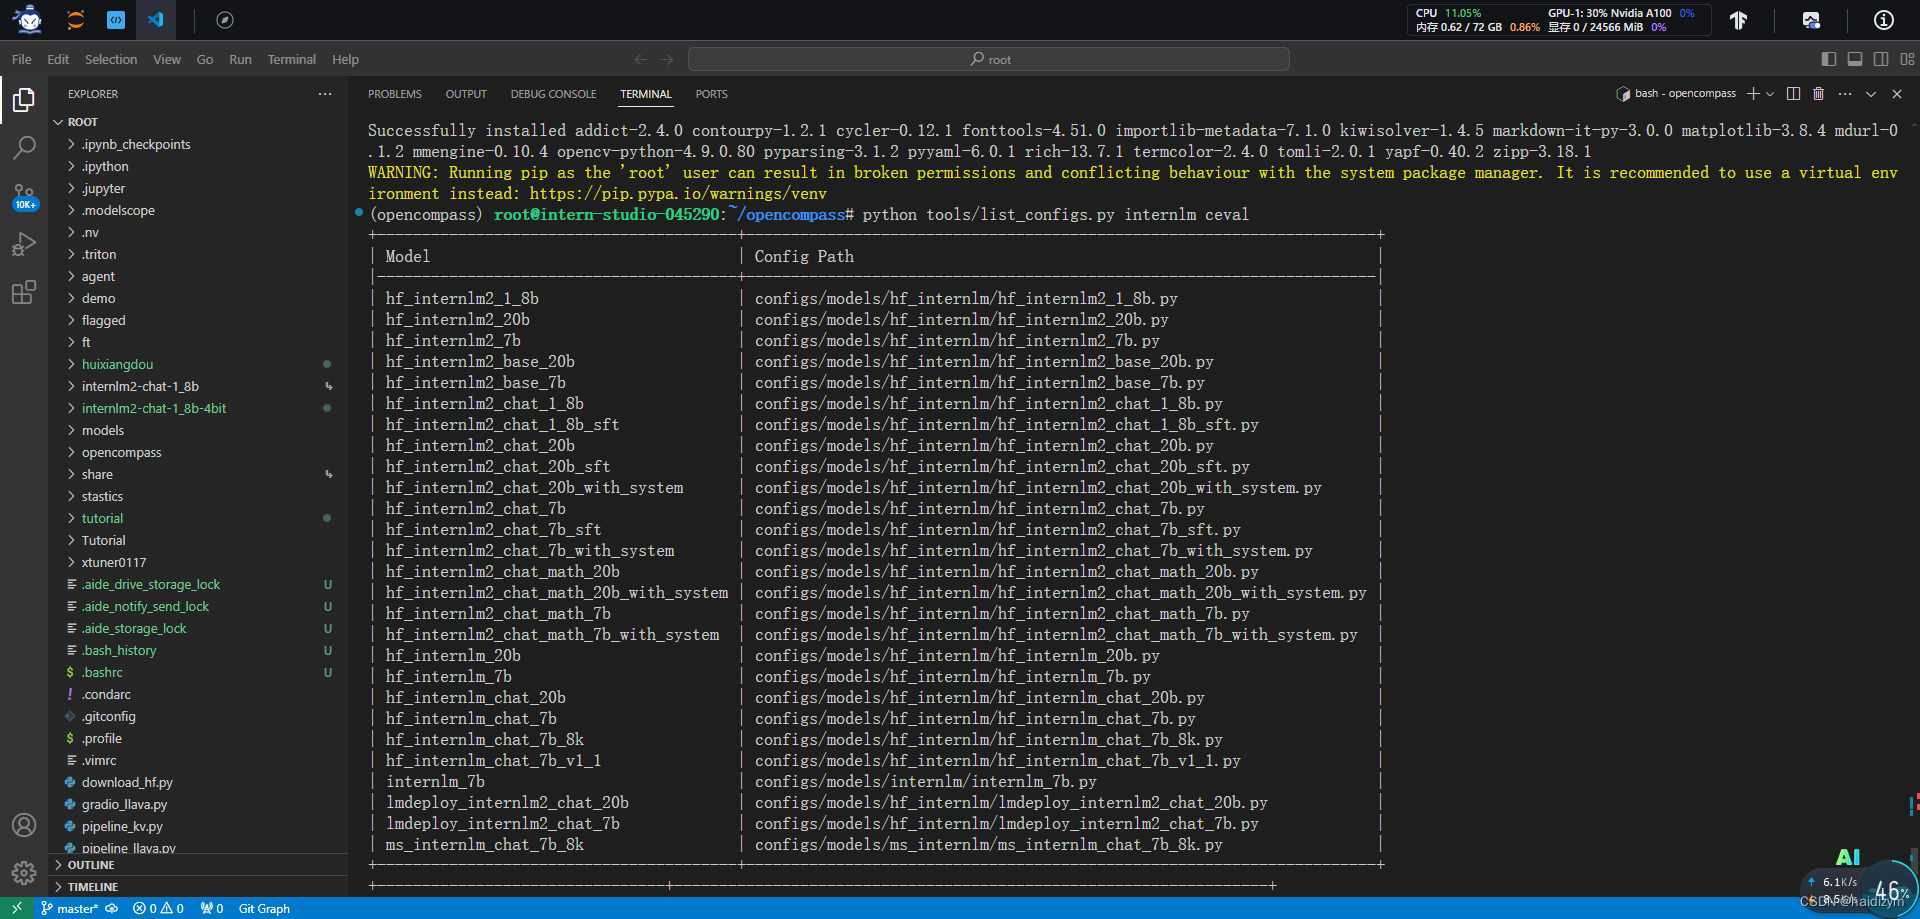Open gradio_llava.py file

click(x=198, y=804)
